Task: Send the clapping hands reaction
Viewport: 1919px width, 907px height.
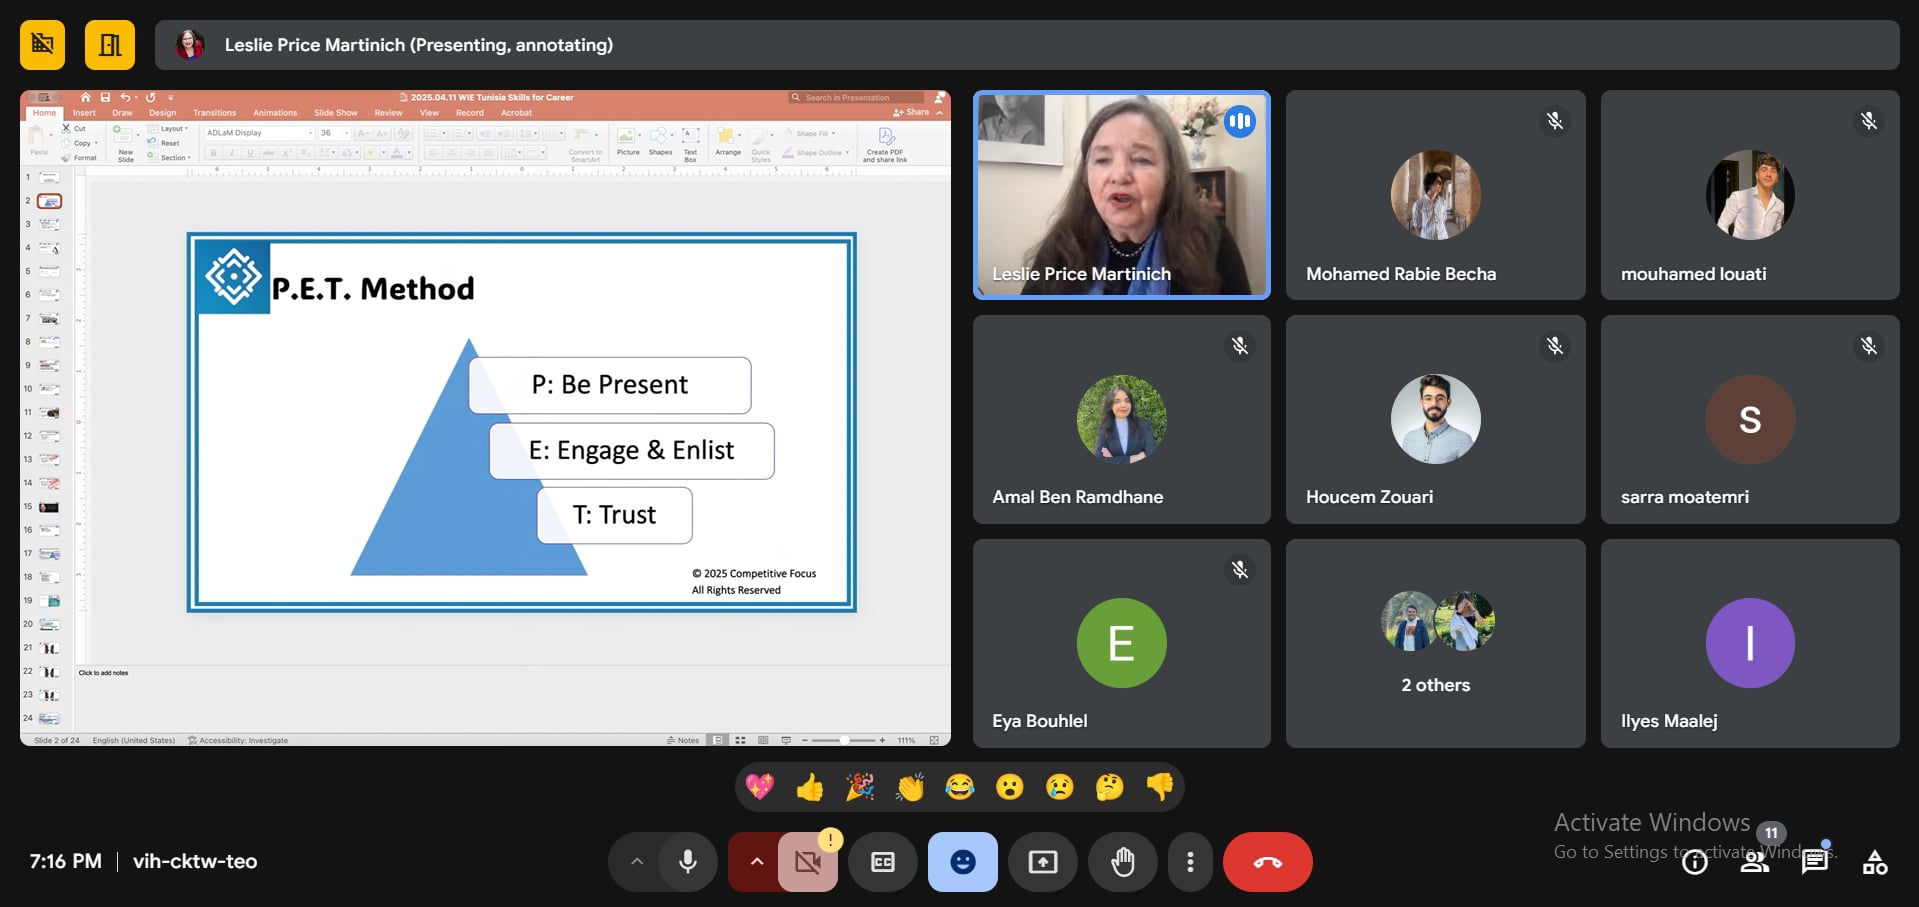Action: click(910, 788)
